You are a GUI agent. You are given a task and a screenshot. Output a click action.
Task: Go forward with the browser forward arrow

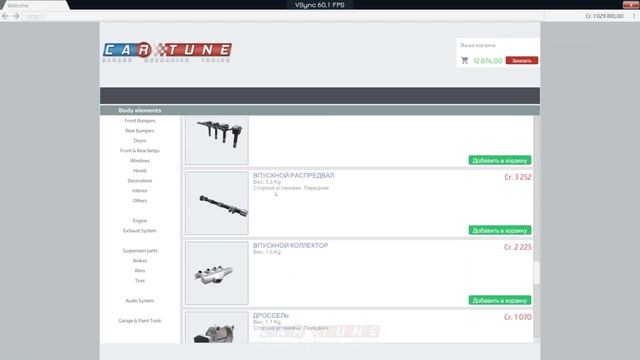tap(16, 16)
